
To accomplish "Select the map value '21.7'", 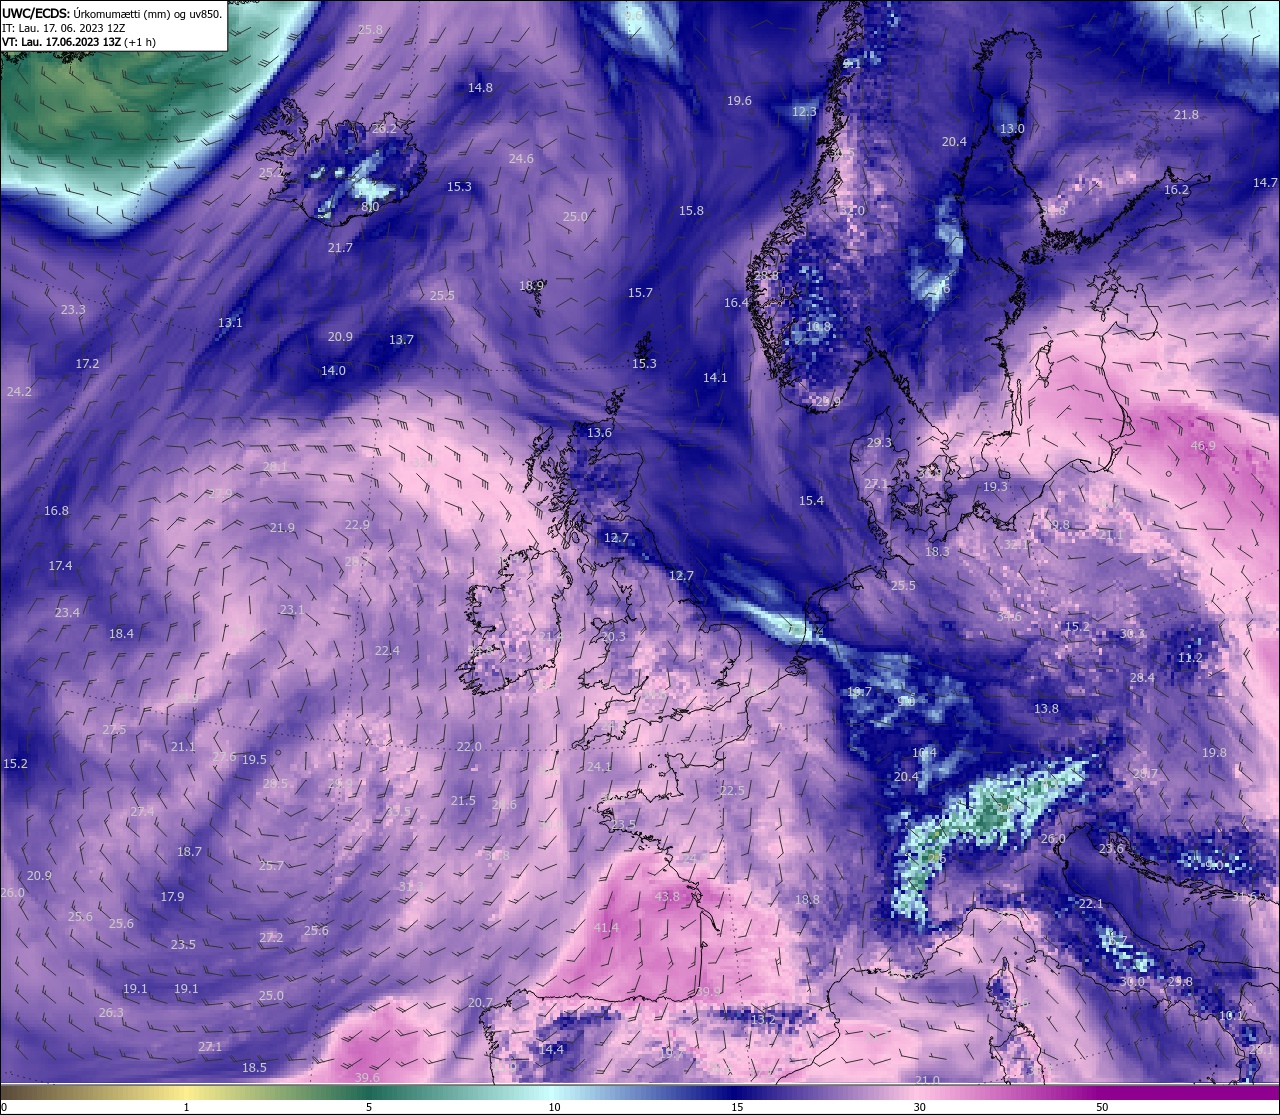I will [x=340, y=248].
